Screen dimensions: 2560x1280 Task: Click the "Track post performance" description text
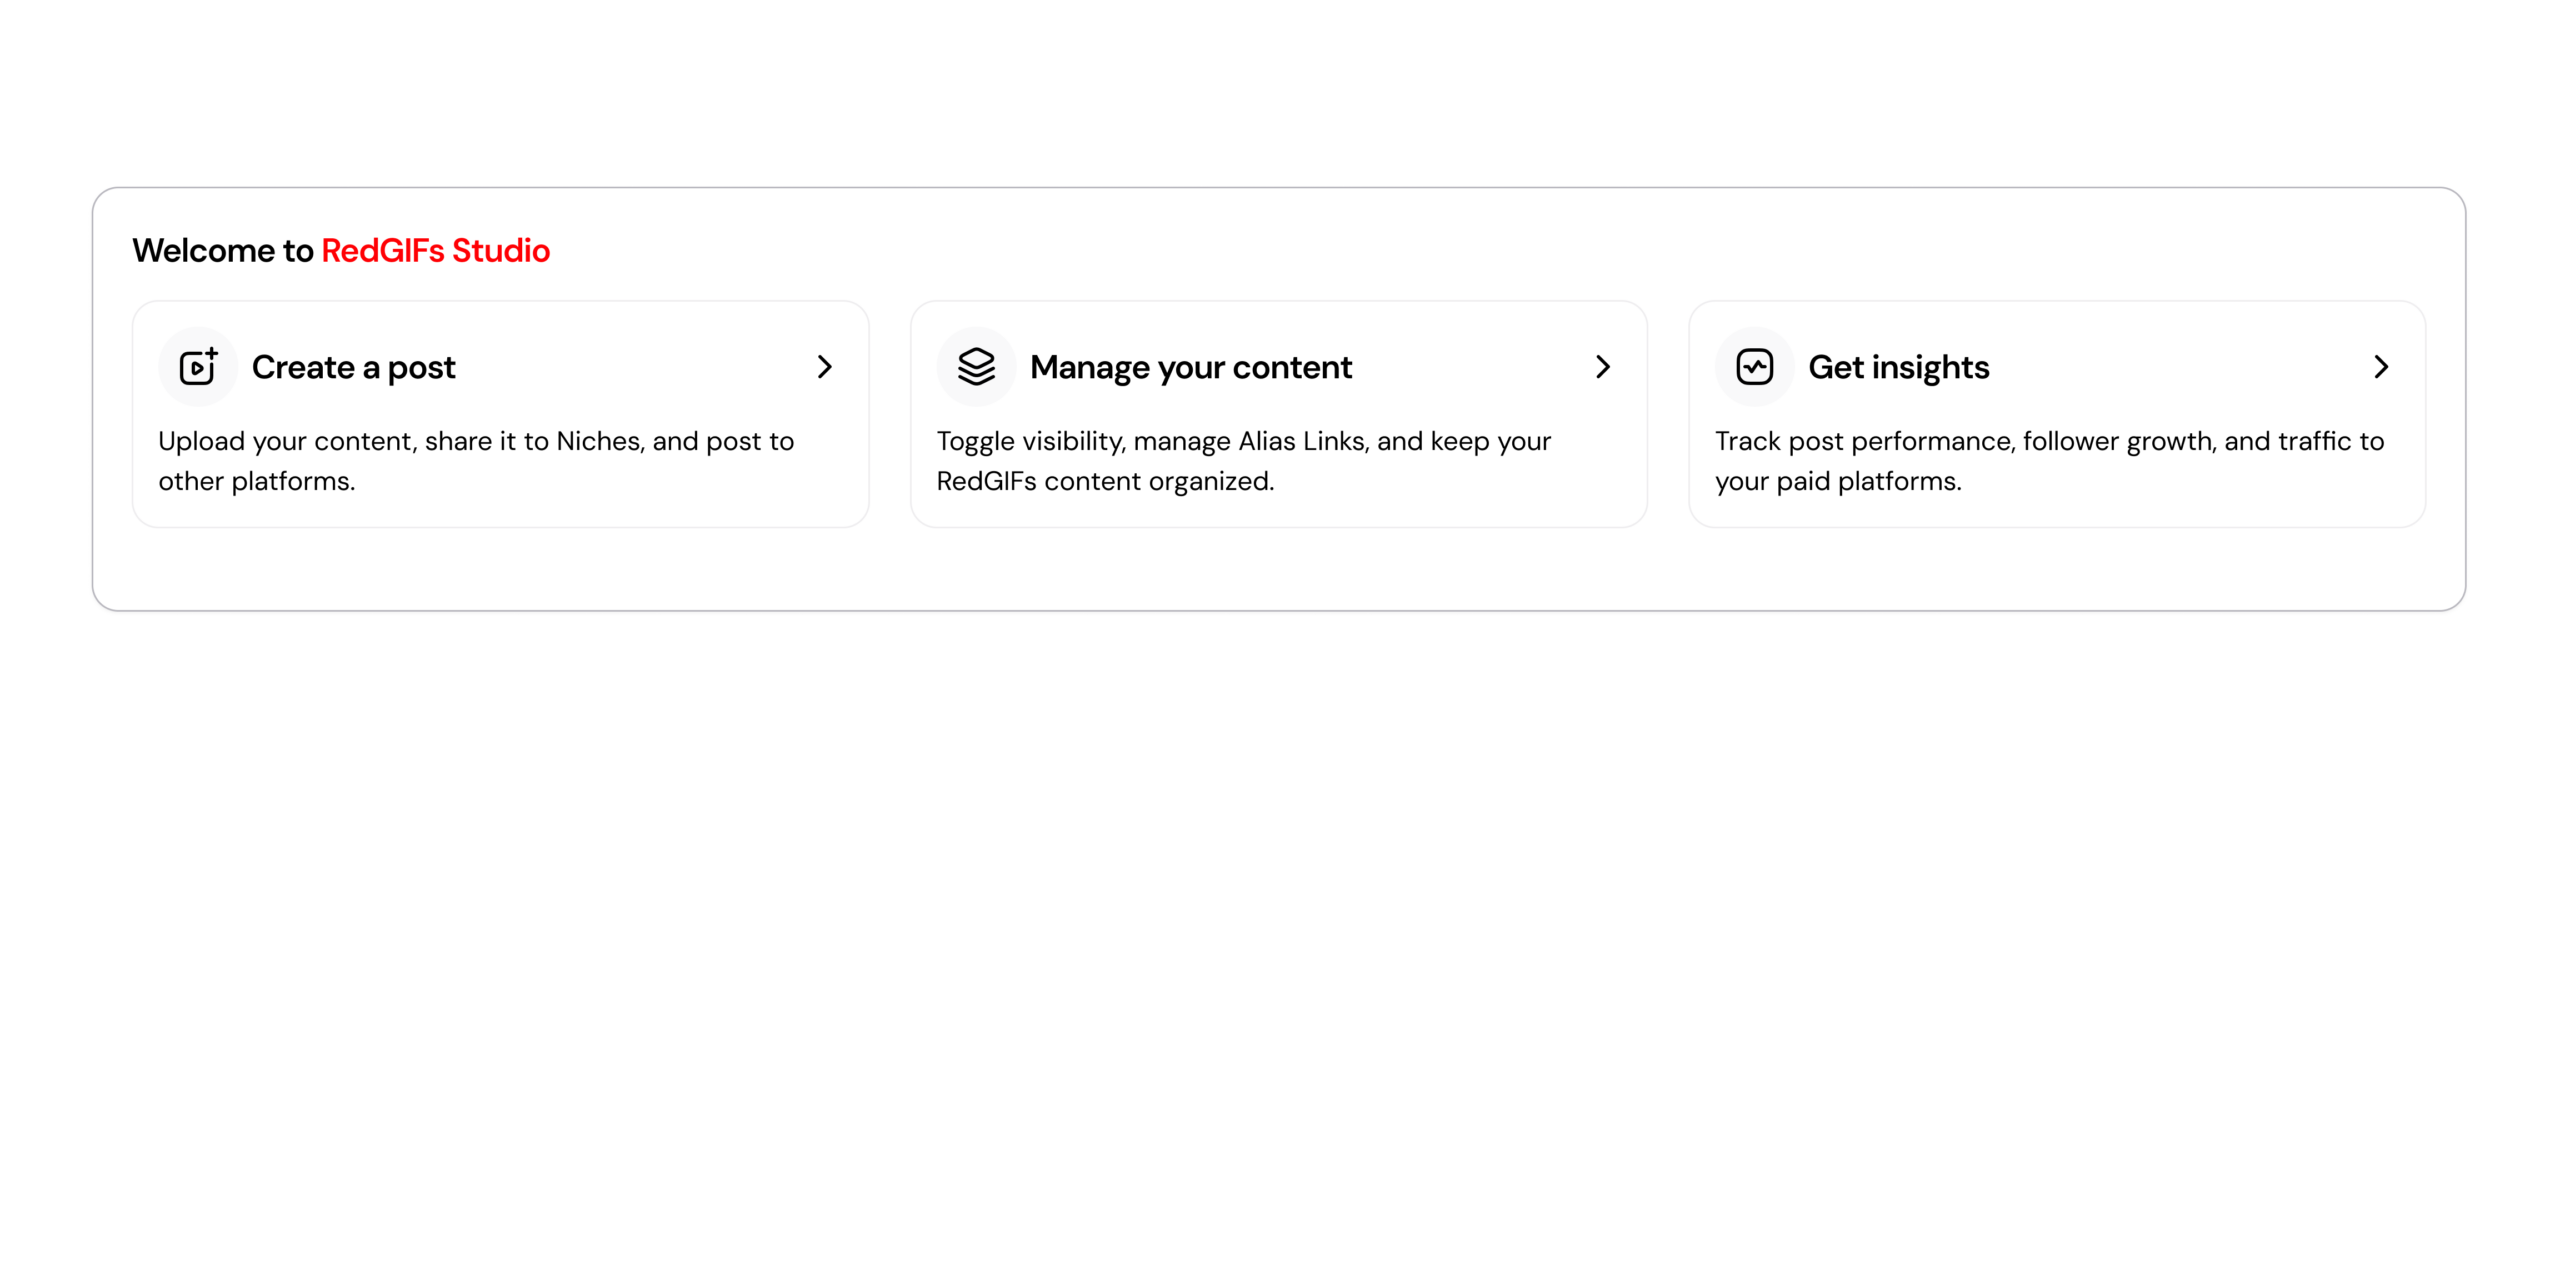coord(1863,441)
